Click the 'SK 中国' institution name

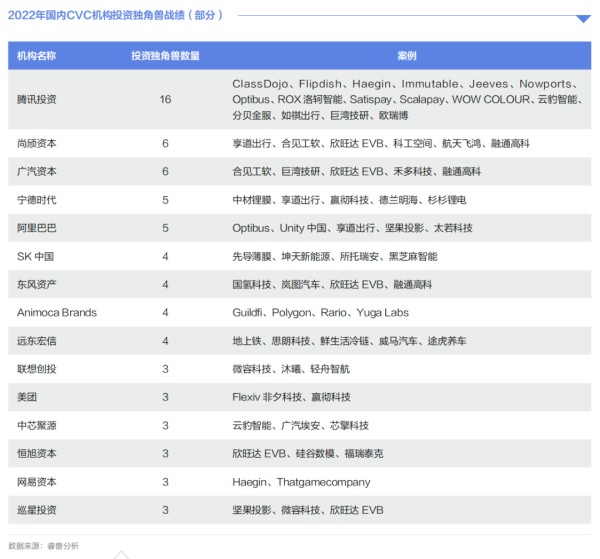click(x=36, y=256)
